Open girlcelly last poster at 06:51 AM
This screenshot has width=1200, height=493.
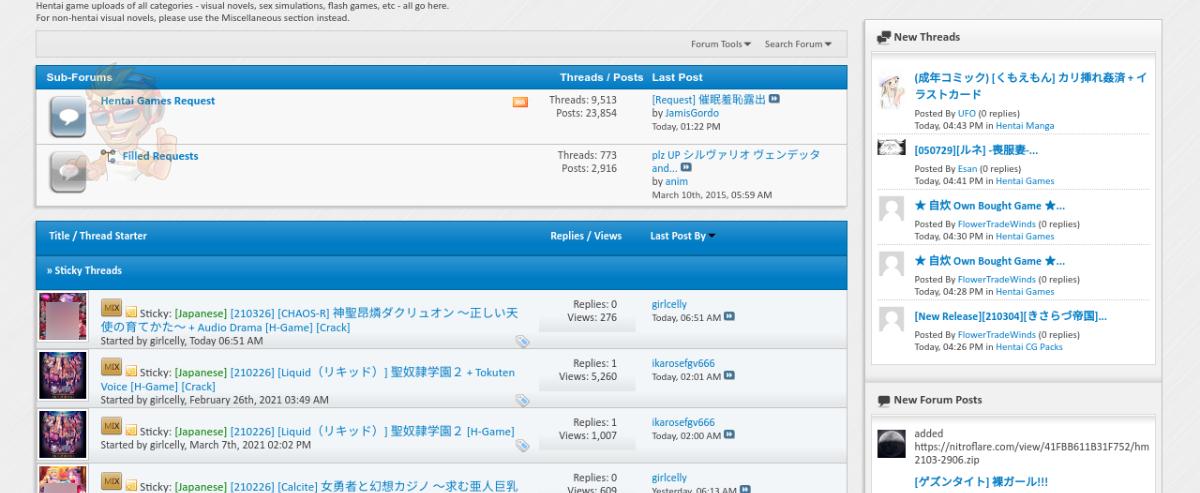669,304
